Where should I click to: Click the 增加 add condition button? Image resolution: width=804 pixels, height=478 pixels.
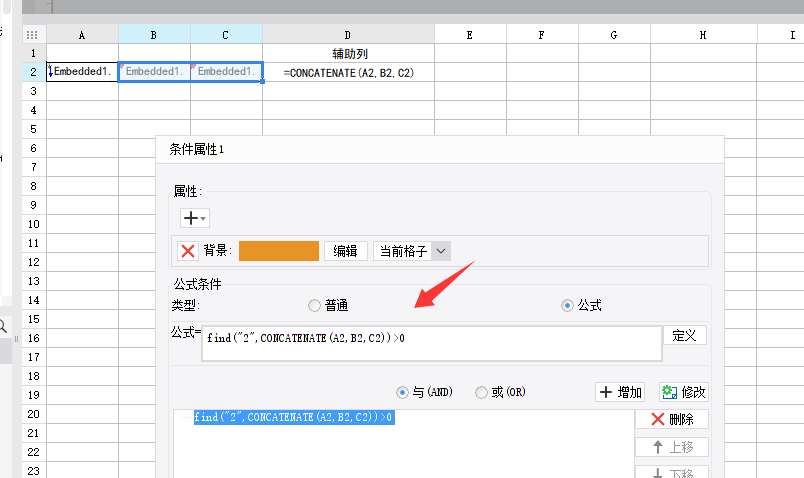620,392
